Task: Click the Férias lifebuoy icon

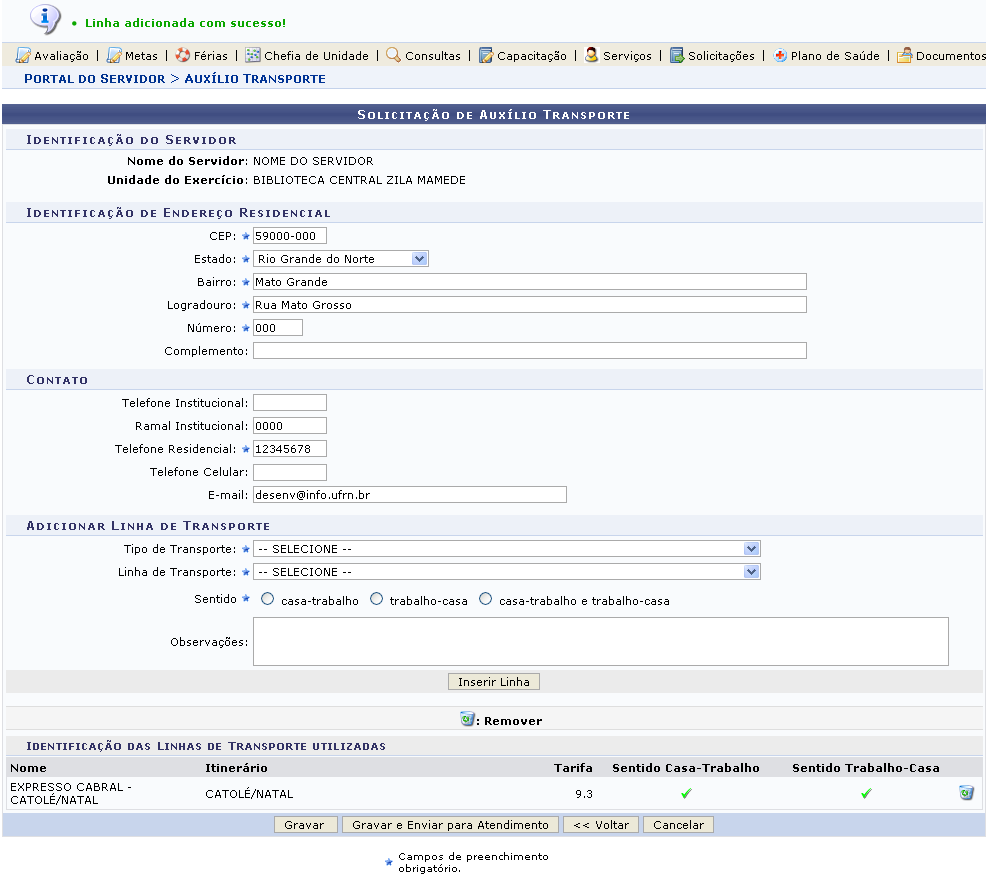Action: point(183,56)
